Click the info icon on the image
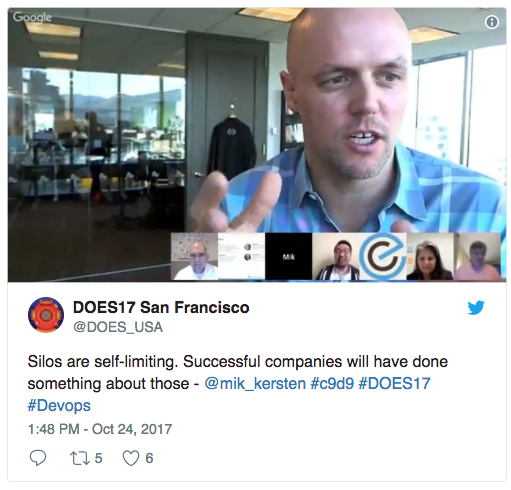Viewport: 511px width, 490px height. [x=492, y=22]
